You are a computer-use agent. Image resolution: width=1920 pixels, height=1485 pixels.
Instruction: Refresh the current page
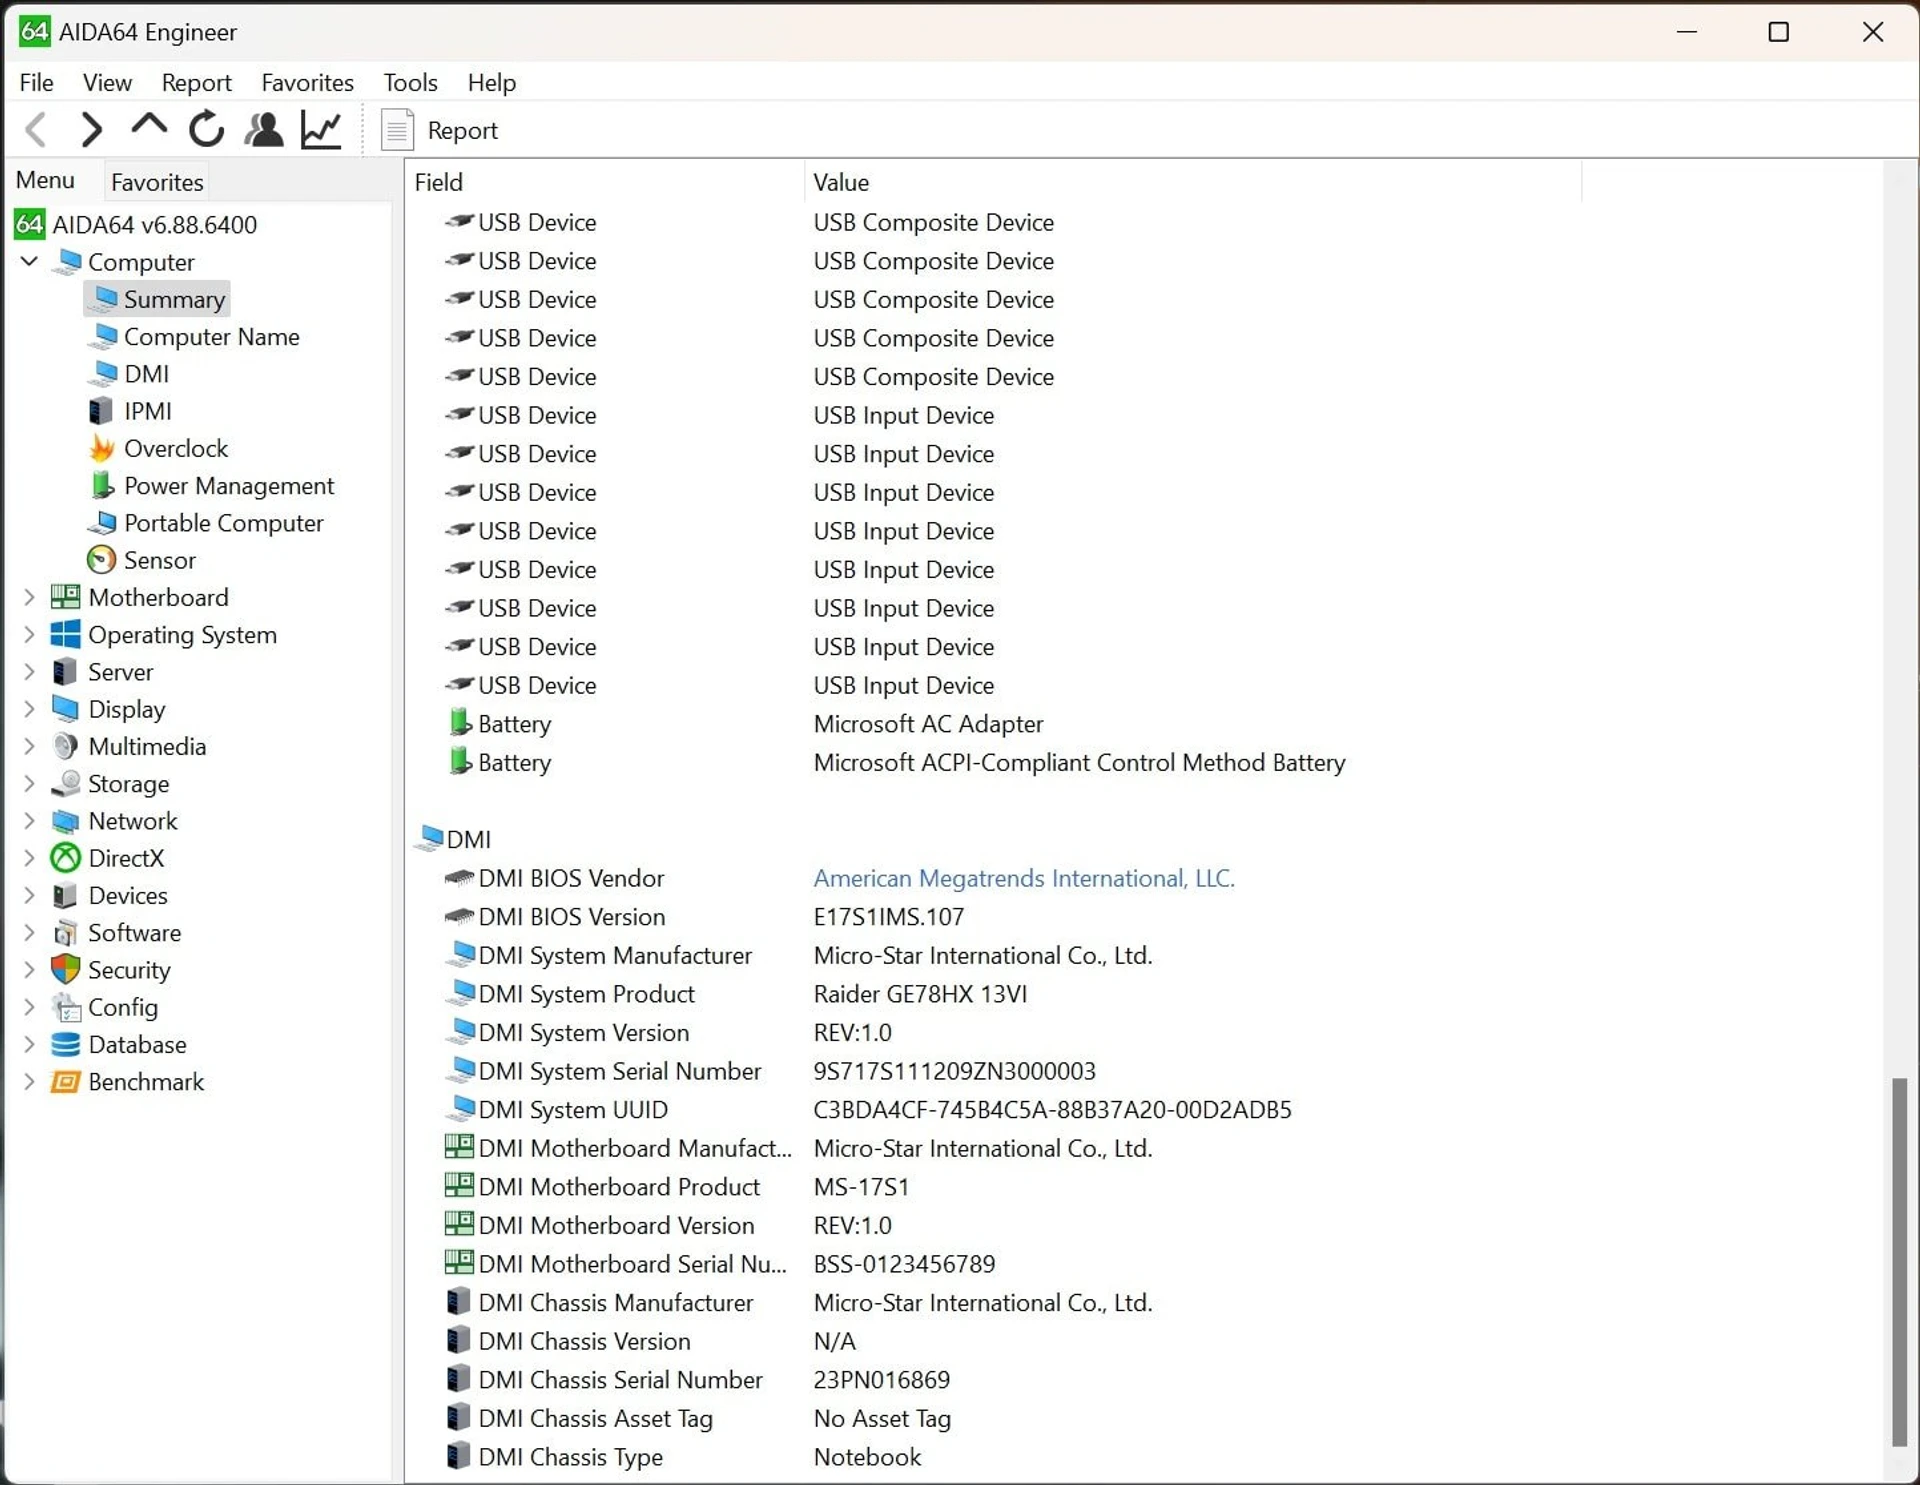[x=206, y=129]
